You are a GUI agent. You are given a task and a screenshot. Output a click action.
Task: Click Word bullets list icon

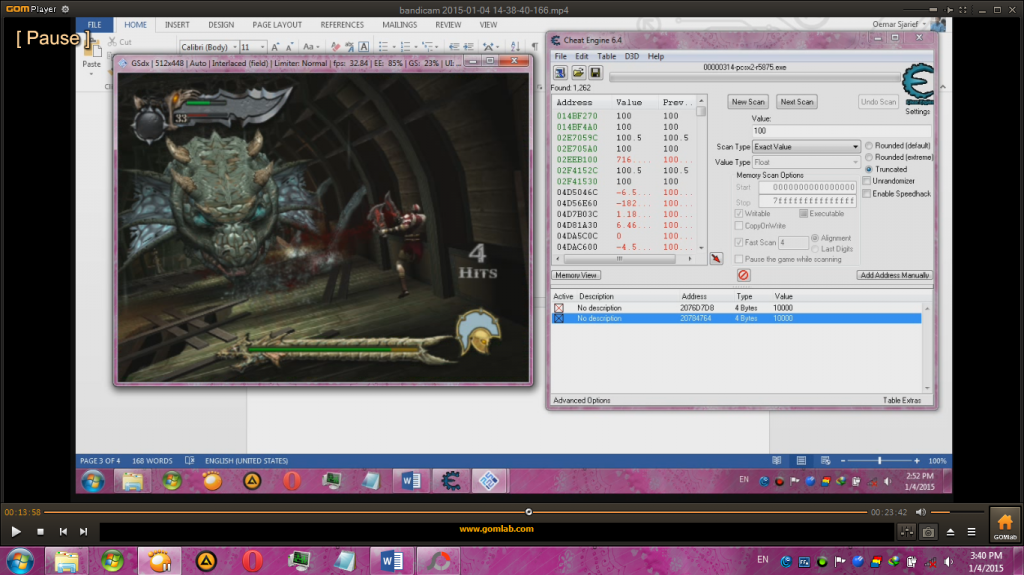383,46
